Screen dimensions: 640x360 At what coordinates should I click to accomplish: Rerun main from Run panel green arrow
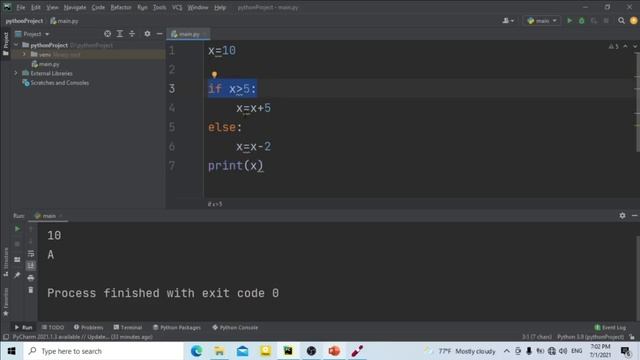click(17, 229)
